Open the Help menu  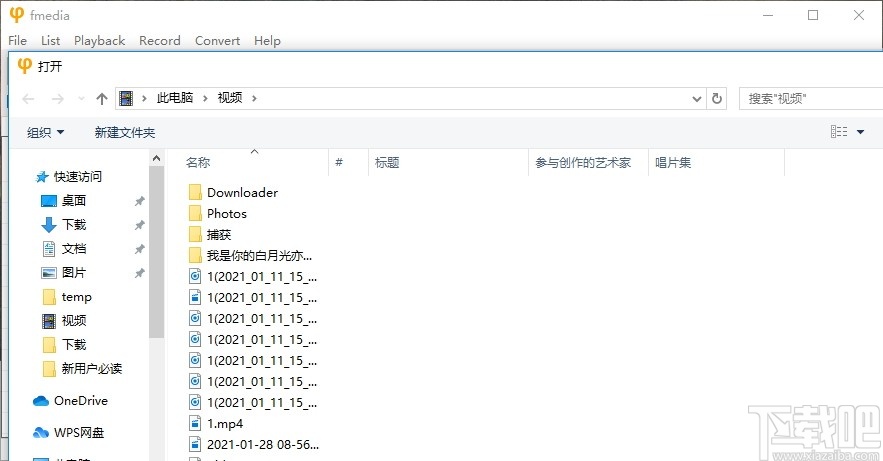click(267, 41)
